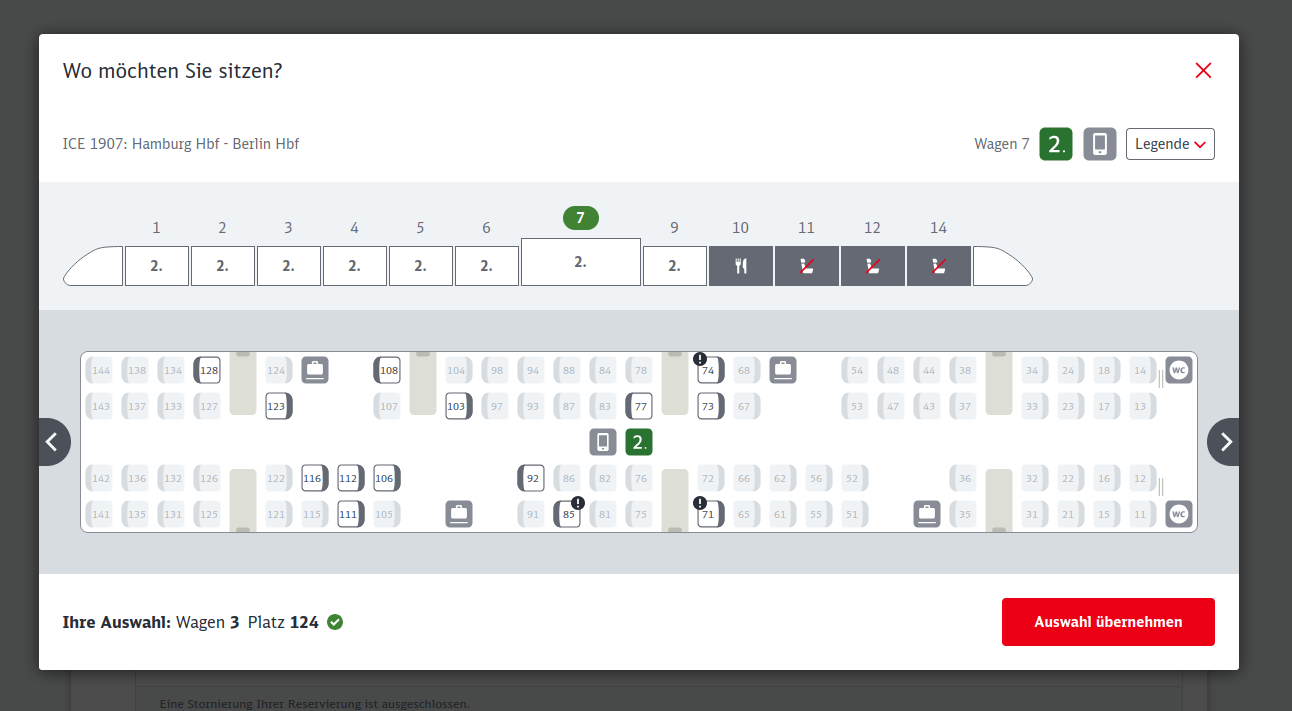Select seat 111
The height and width of the screenshot is (711, 1292).
click(x=348, y=515)
